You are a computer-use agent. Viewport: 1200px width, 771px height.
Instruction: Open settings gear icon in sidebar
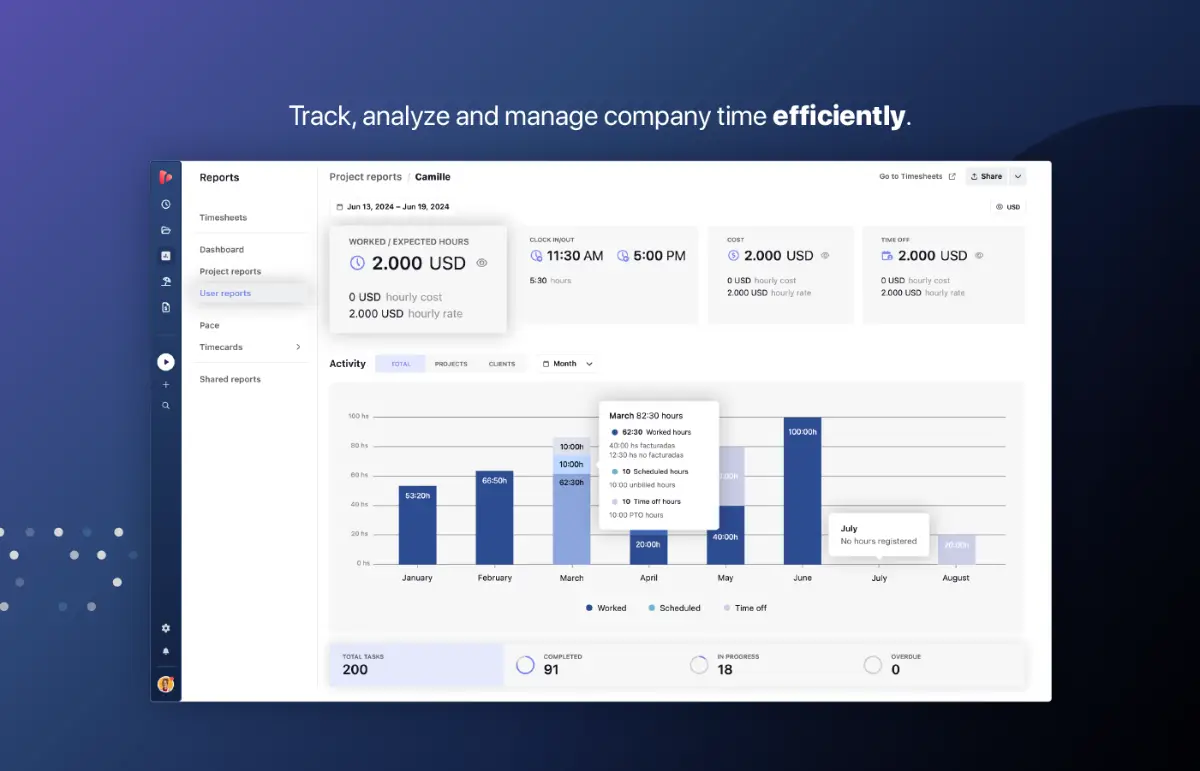tap(166, 628)
